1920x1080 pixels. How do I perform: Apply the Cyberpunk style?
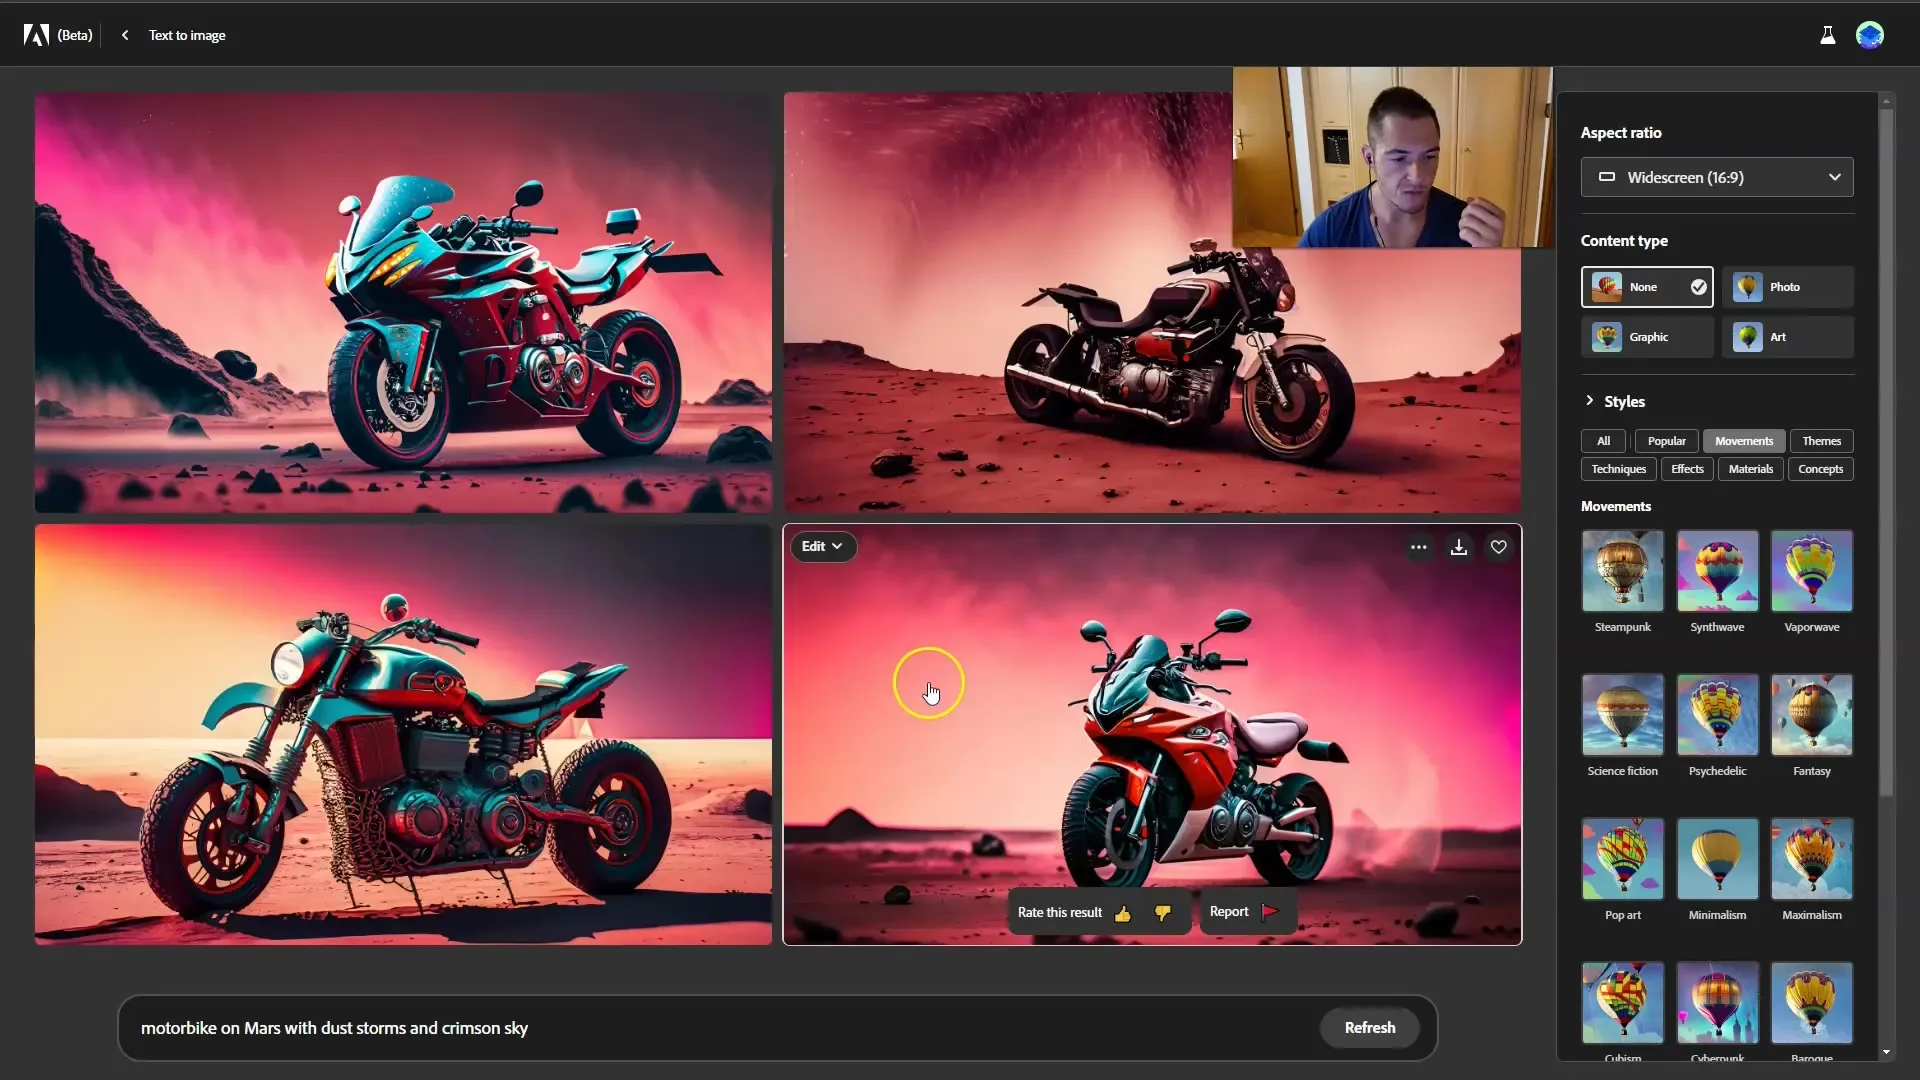pos(1717,1003)
